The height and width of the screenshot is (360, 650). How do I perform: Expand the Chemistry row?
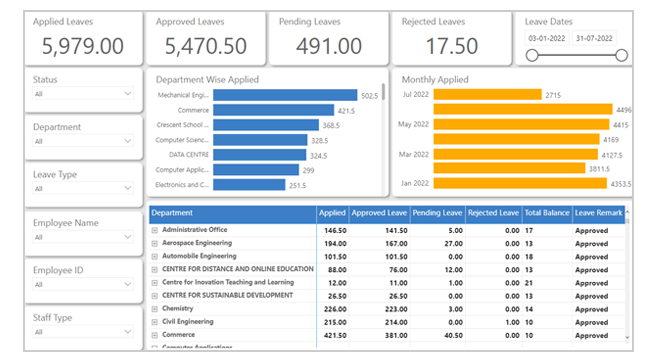point(155,309)
